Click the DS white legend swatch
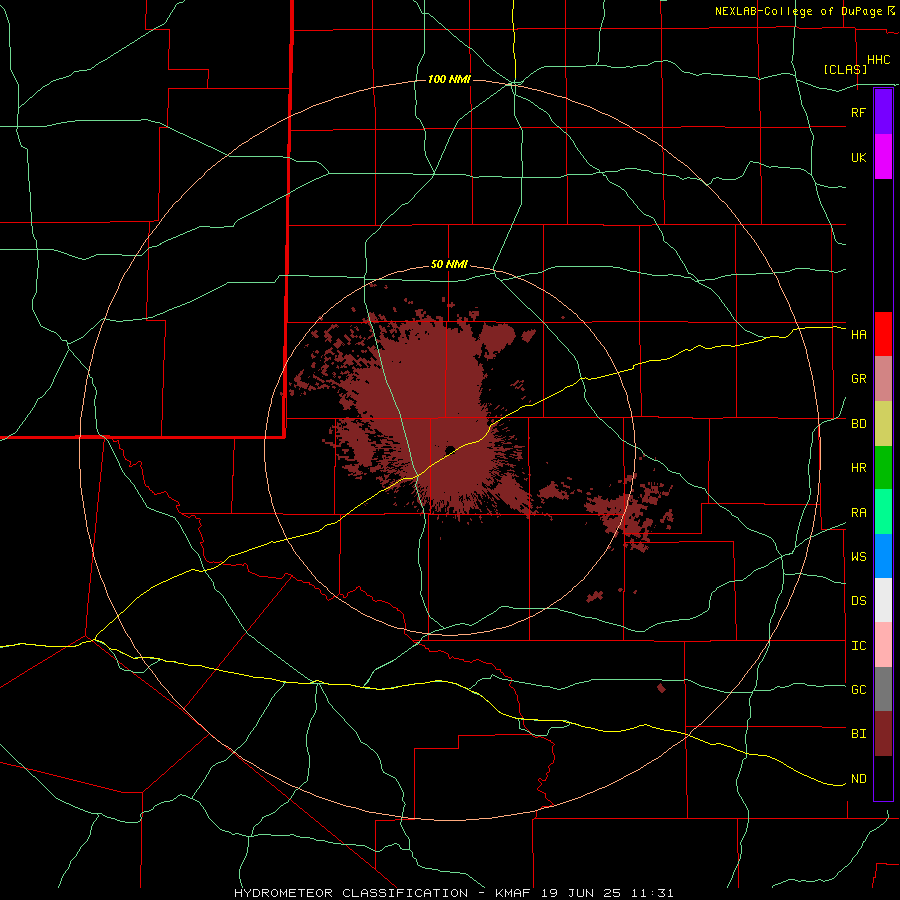 883,600
